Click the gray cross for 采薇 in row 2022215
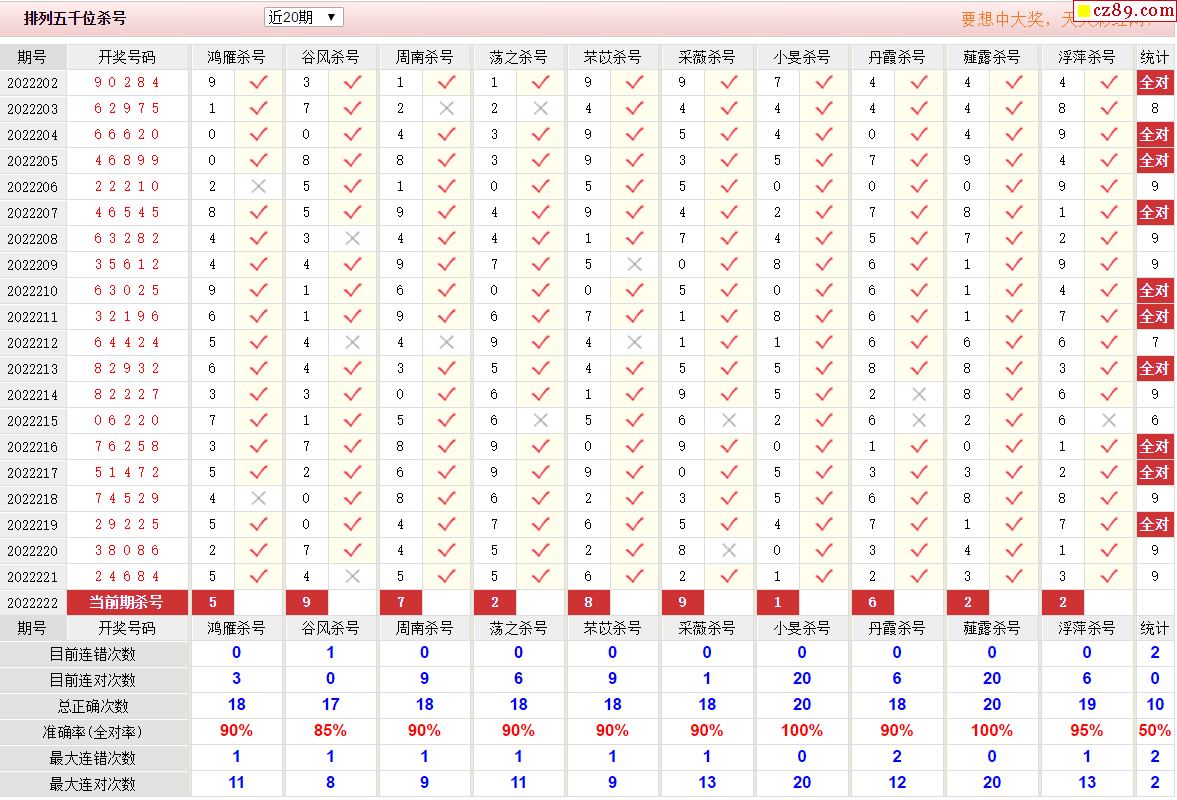1177x800 pixels. (729, 420)
